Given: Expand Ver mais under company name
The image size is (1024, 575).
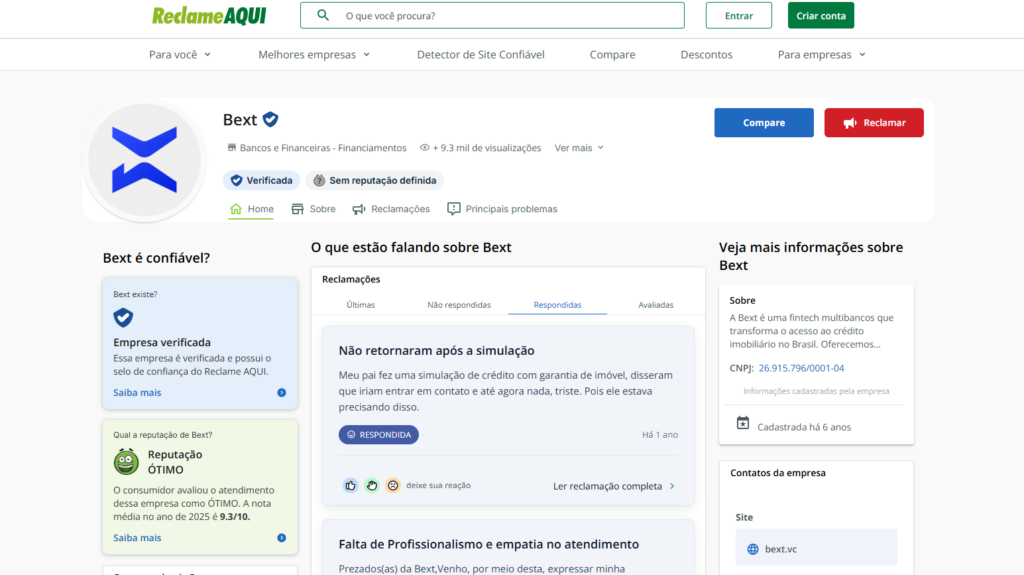Looking at the screenshot, I should click(579, 148).
